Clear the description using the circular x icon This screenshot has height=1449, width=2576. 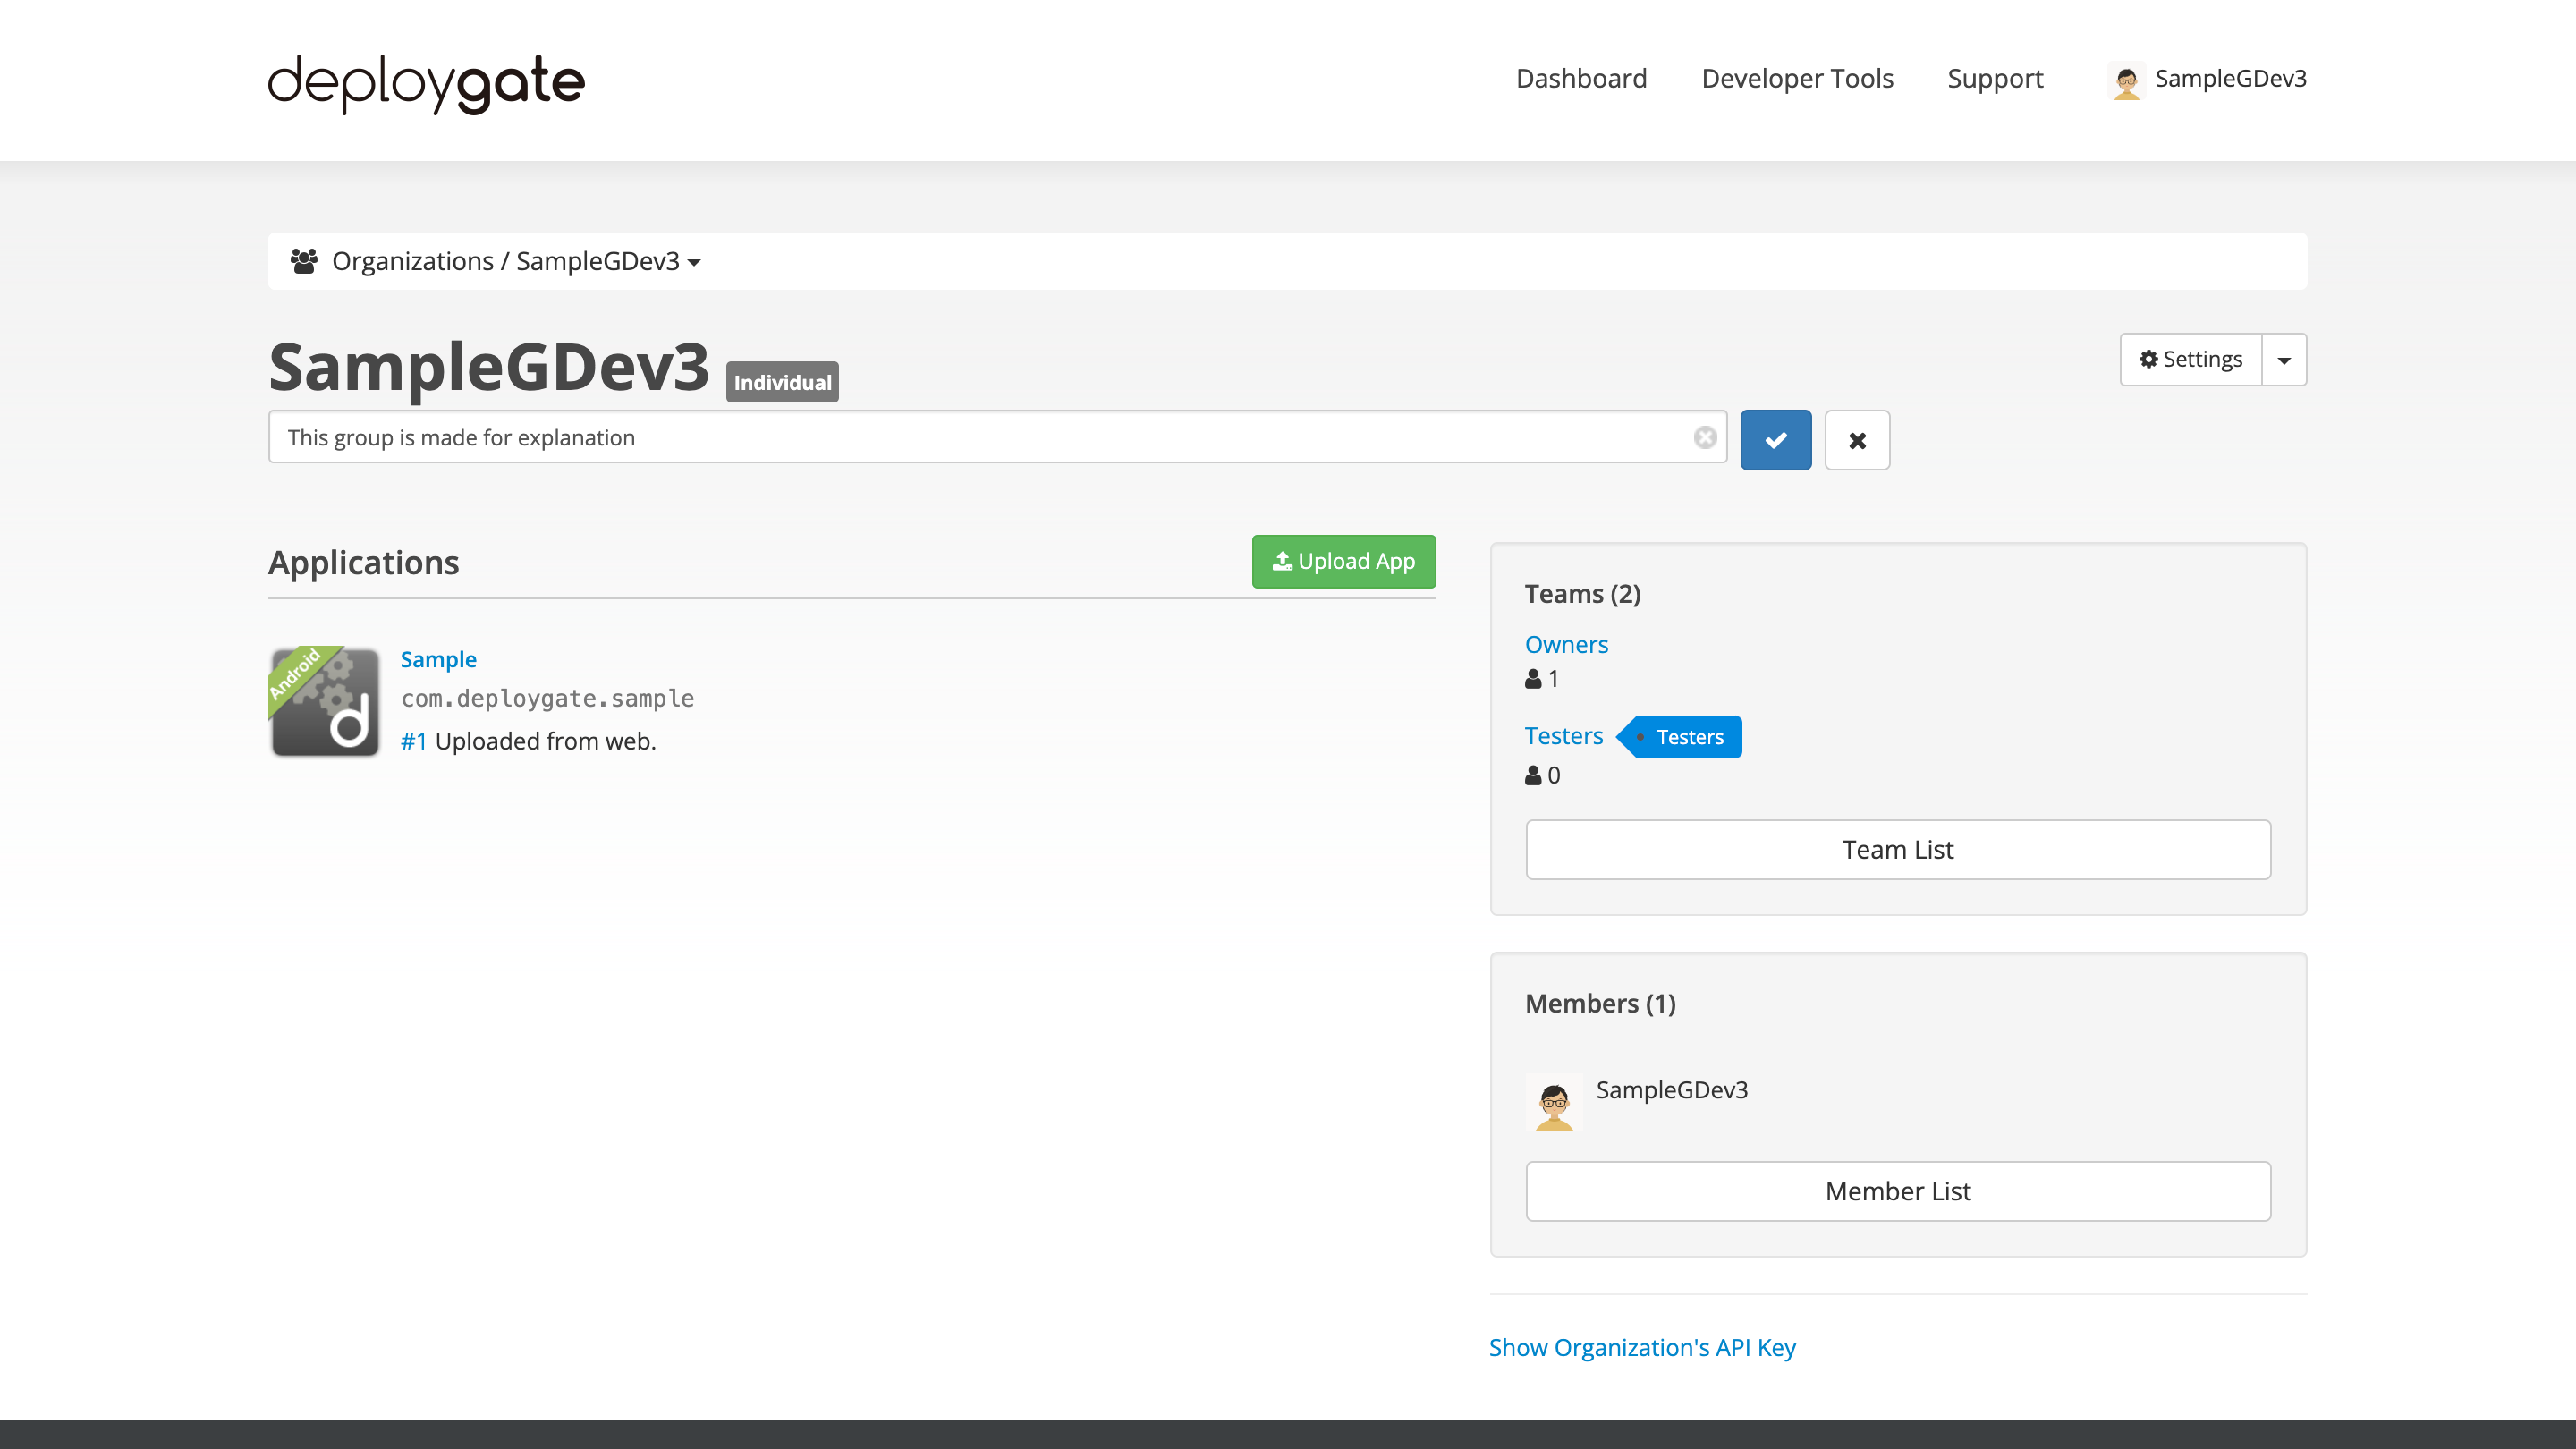click(x=1704, y=437)
